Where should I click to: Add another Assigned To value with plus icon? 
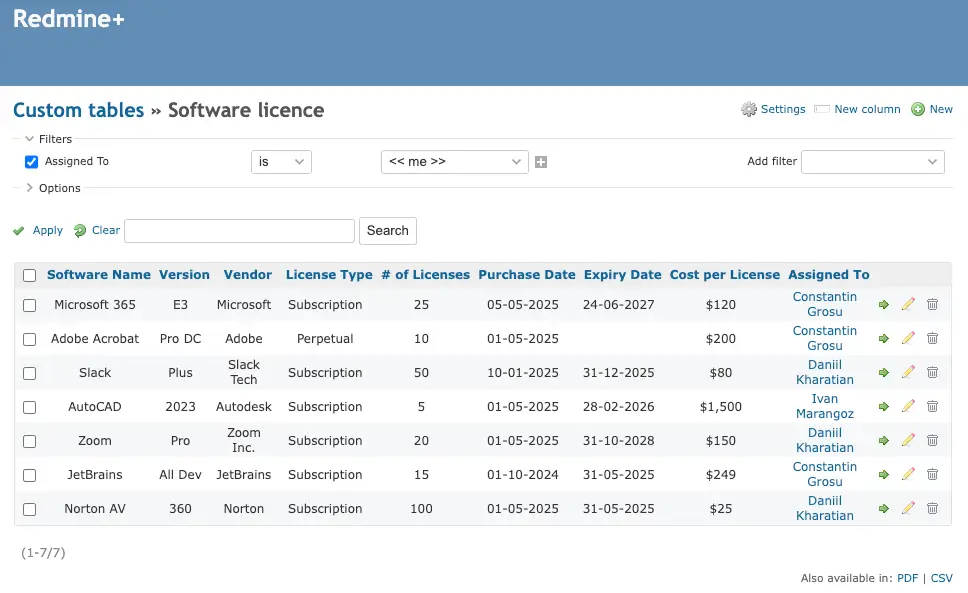(541, 161)
